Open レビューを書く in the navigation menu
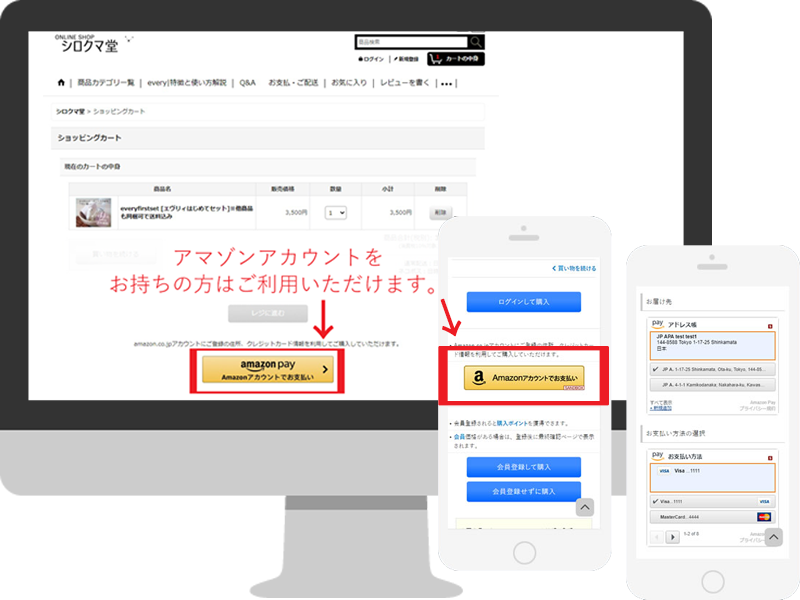 pos(405,83)
